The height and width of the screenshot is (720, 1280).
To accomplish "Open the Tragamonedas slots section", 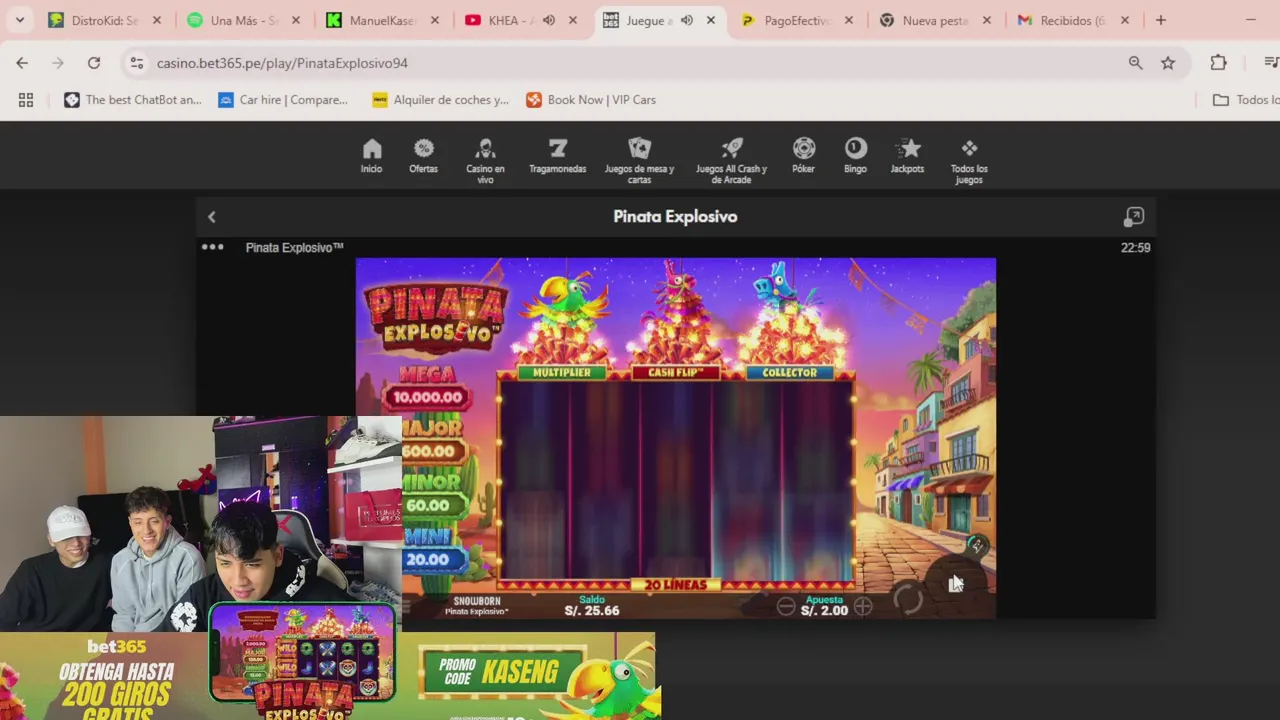I will tap(557, 156).
